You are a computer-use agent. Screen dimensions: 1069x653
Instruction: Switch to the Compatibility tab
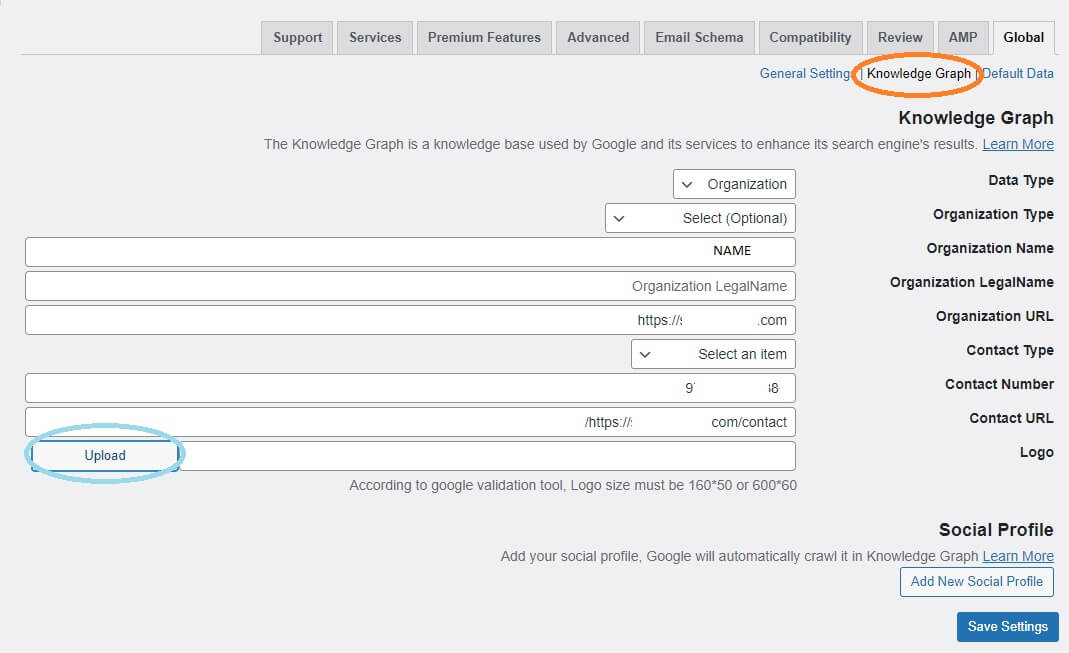click(x=810, y=37)
